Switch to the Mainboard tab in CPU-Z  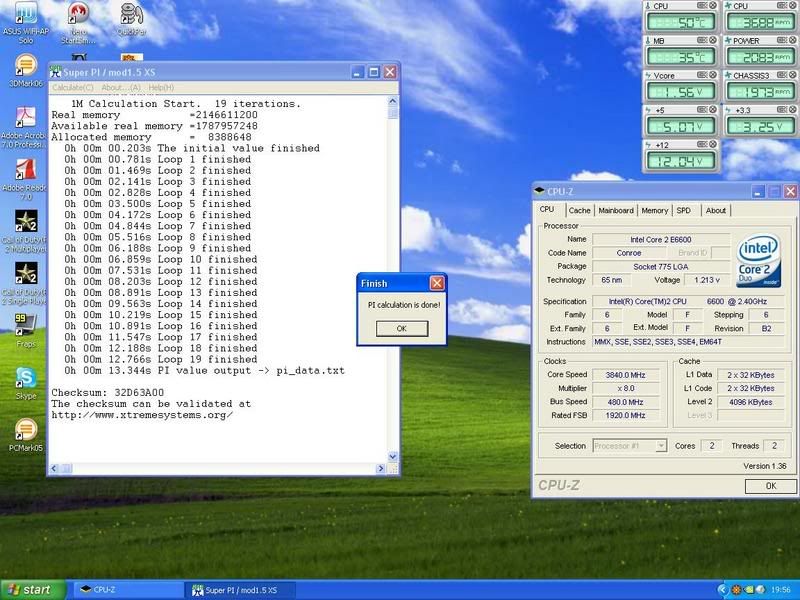coord(616,210)
